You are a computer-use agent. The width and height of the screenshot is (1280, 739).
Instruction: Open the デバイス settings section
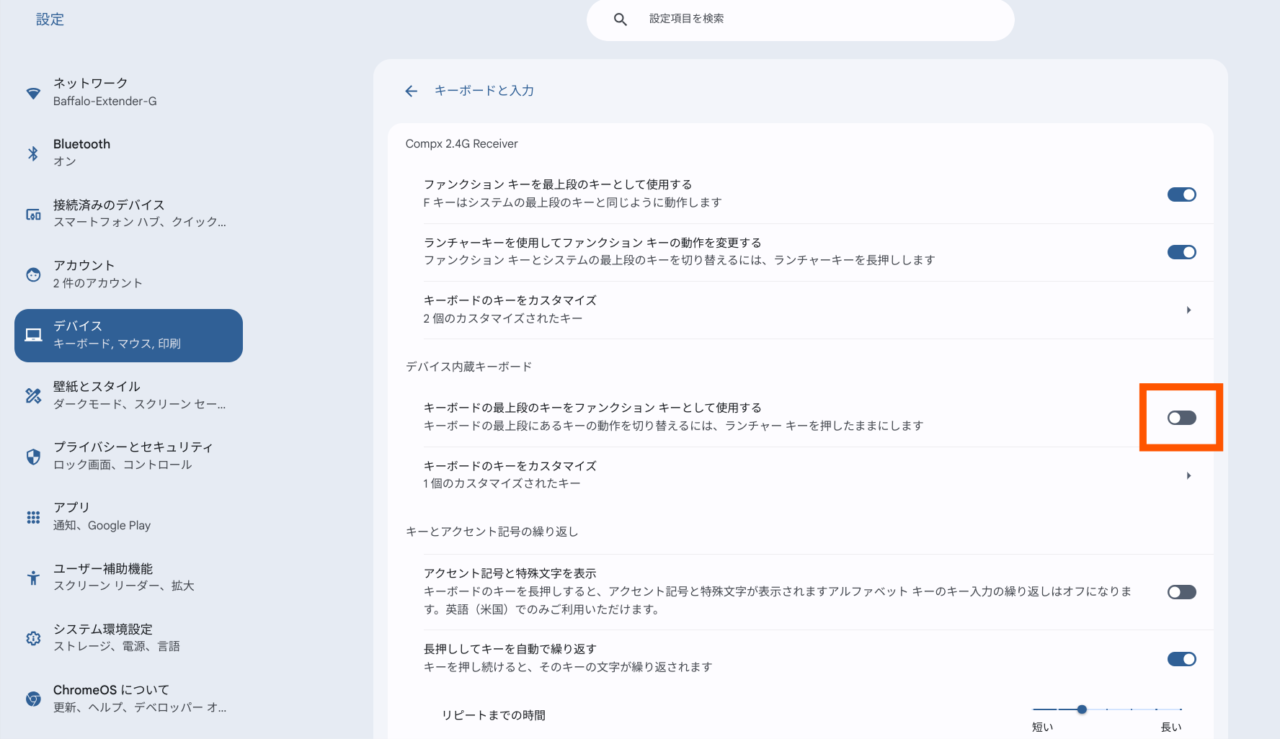(128, 335)
